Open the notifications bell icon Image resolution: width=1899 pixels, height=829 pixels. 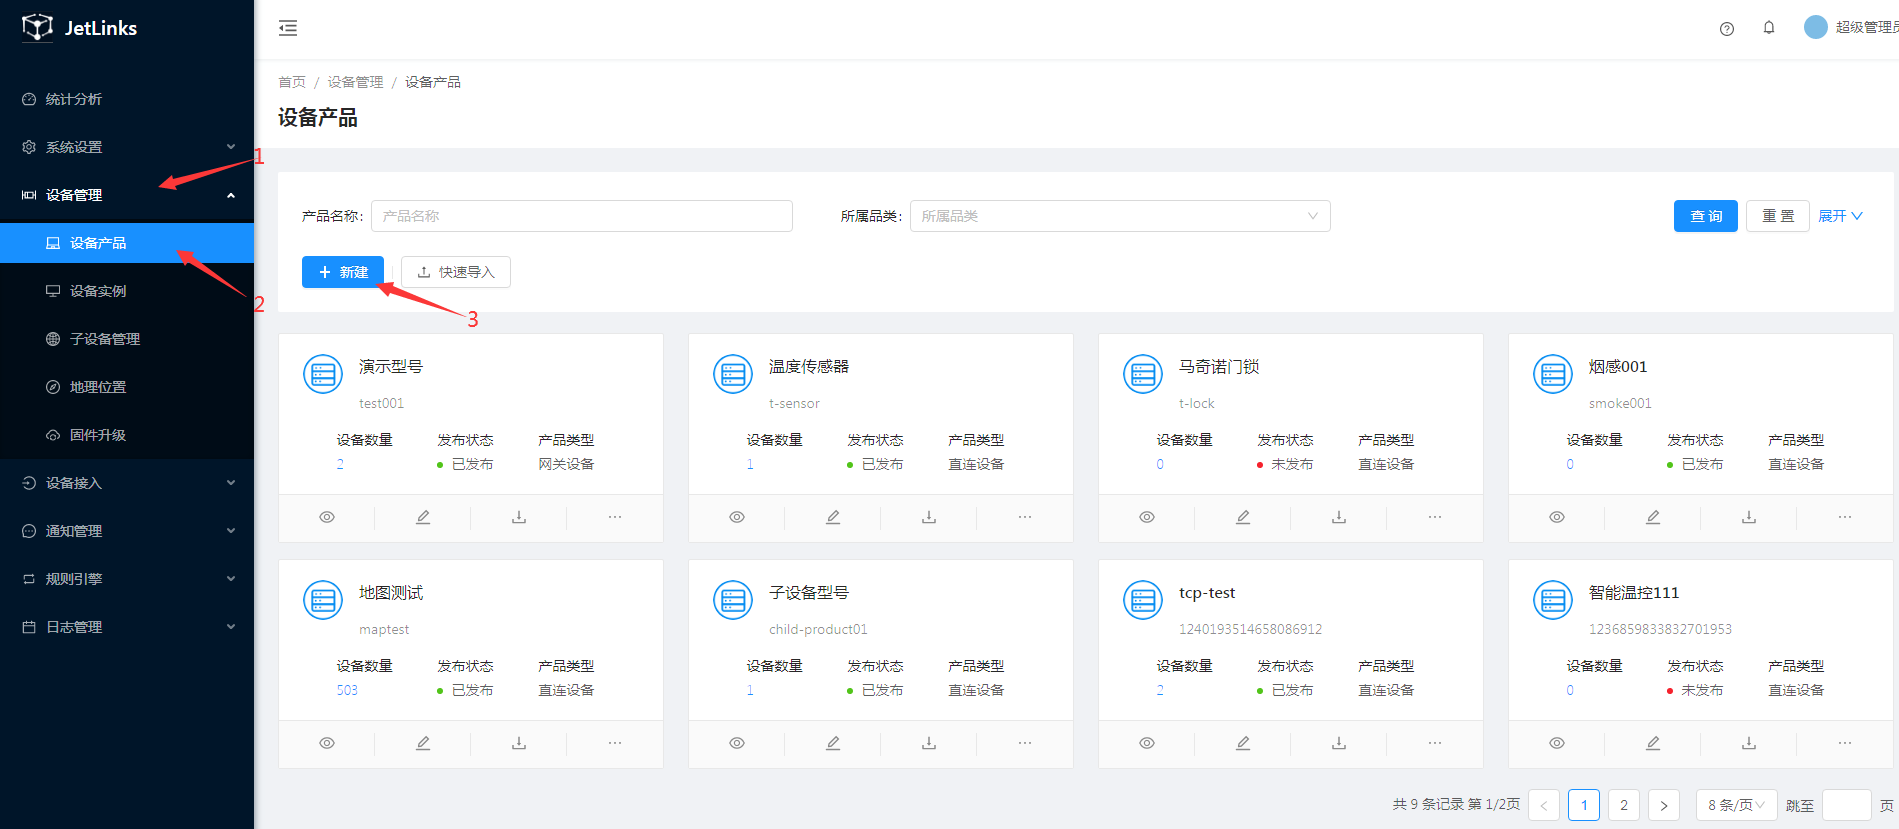pyautogui.click(x=1768, y=28)
